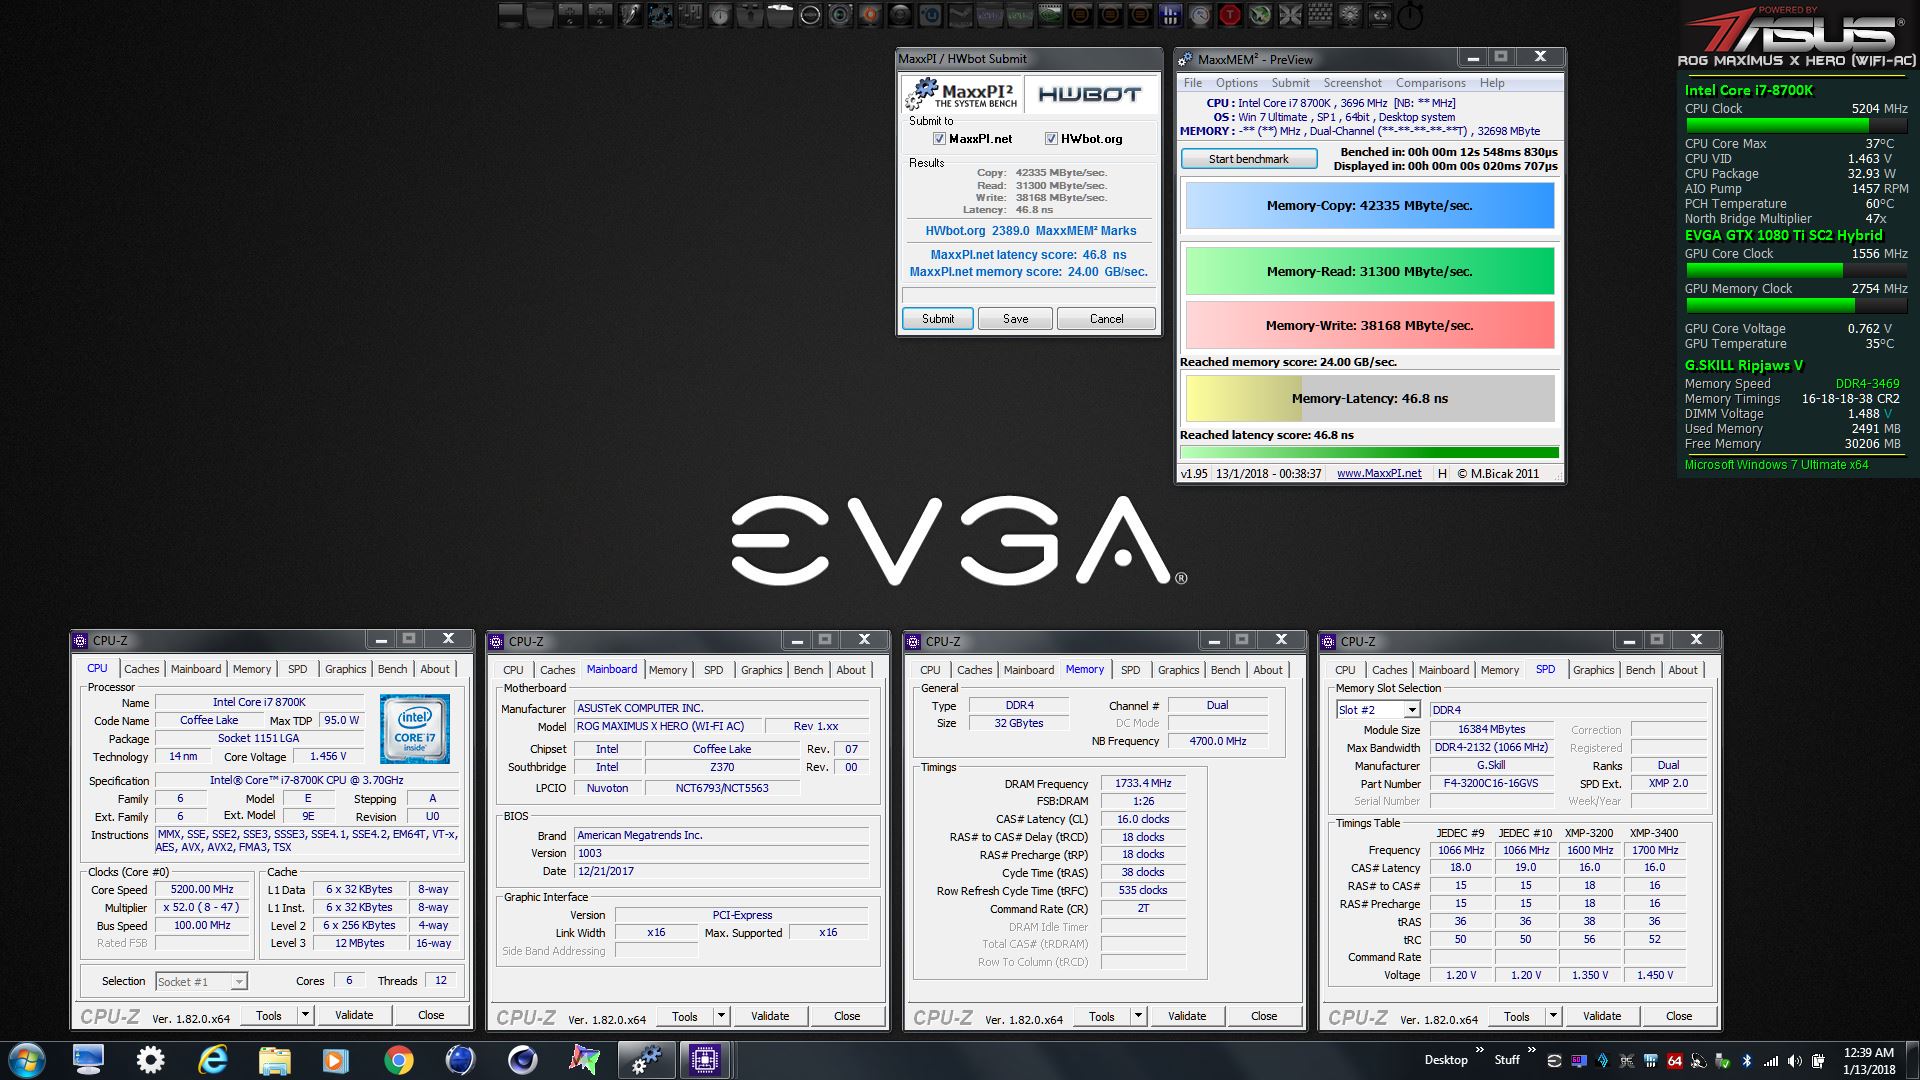
Task: Toggle the MaxxPI.net submit checkbox
Action: click(939, 139)
